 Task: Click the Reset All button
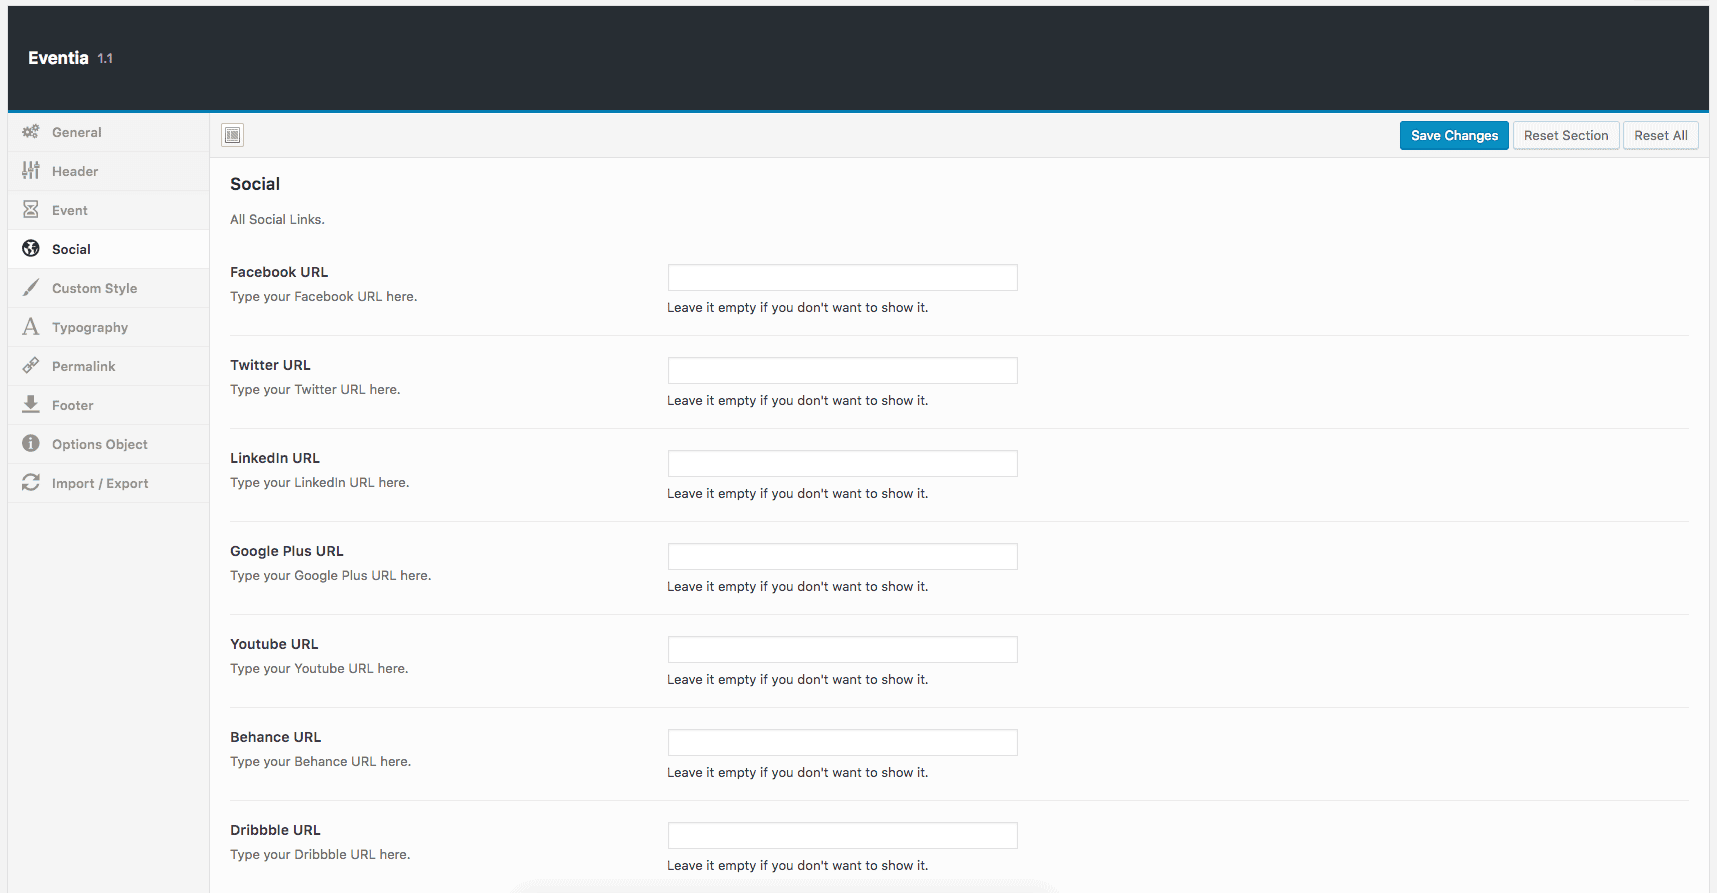click(1660, 136)
